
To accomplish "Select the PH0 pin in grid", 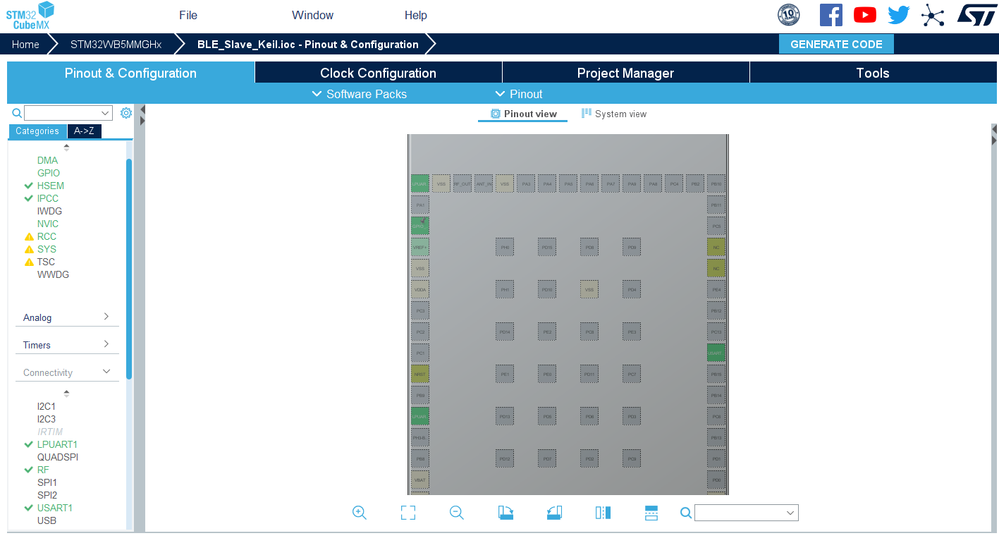I will click(x=505, y=247).
